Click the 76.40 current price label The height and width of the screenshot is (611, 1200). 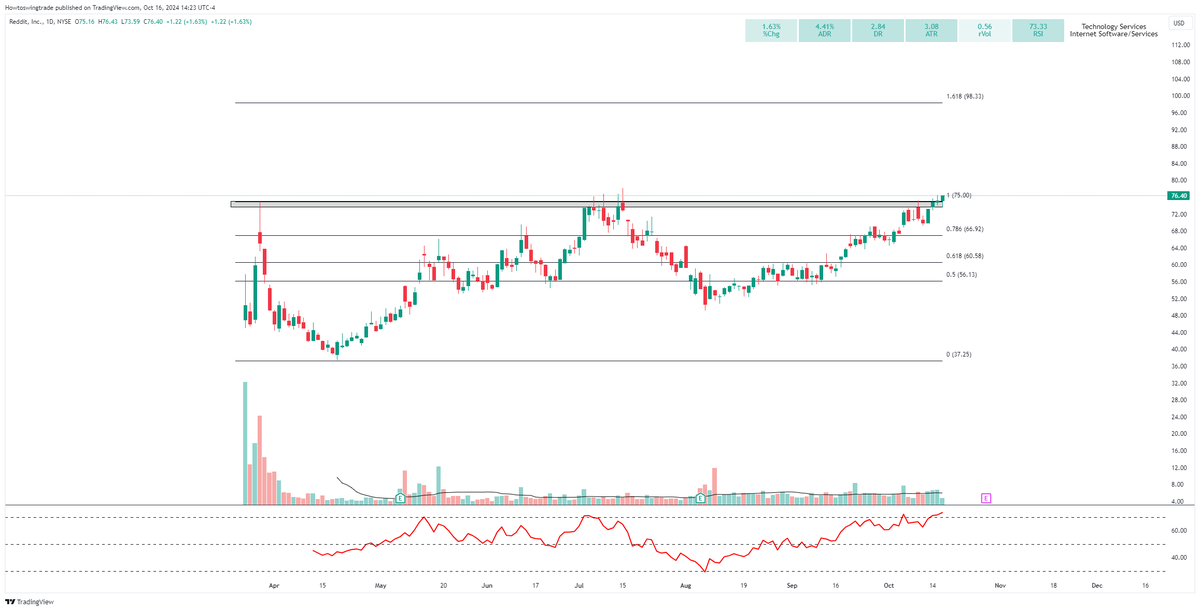coord(1178,196)
